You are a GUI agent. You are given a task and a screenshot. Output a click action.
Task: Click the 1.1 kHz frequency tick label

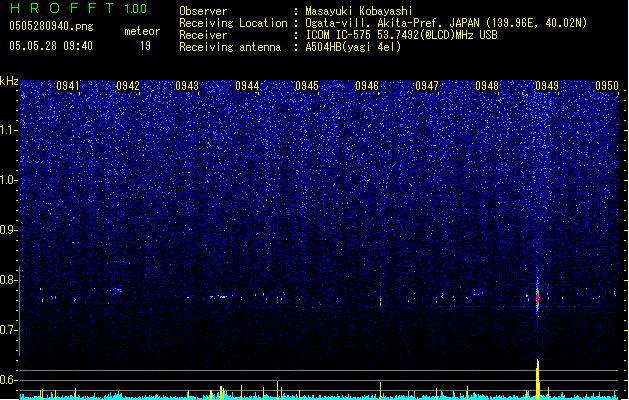pos(9,130)
